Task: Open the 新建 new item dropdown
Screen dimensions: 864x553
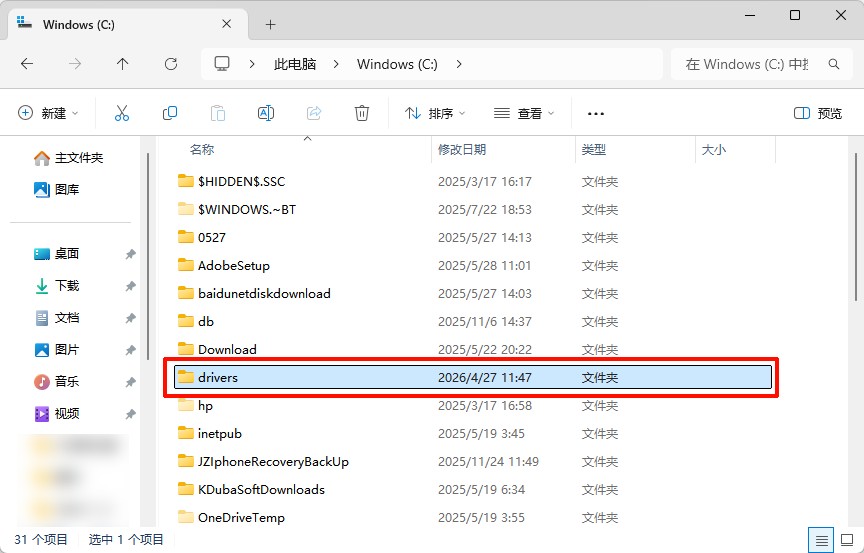Action: (x=48, y=113)
